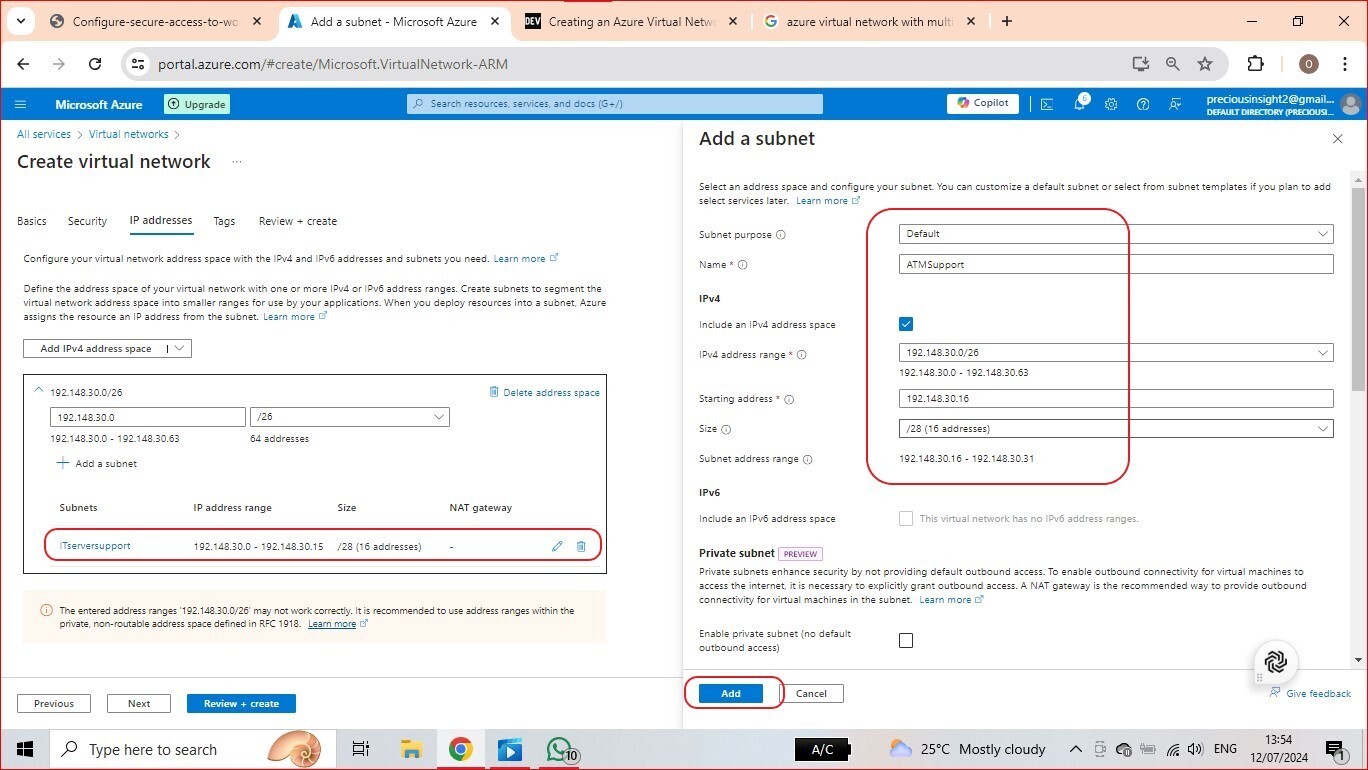Show info tooltip for Starting address
The height and width of the screenshot is (770, 1368).
[789, 400]
